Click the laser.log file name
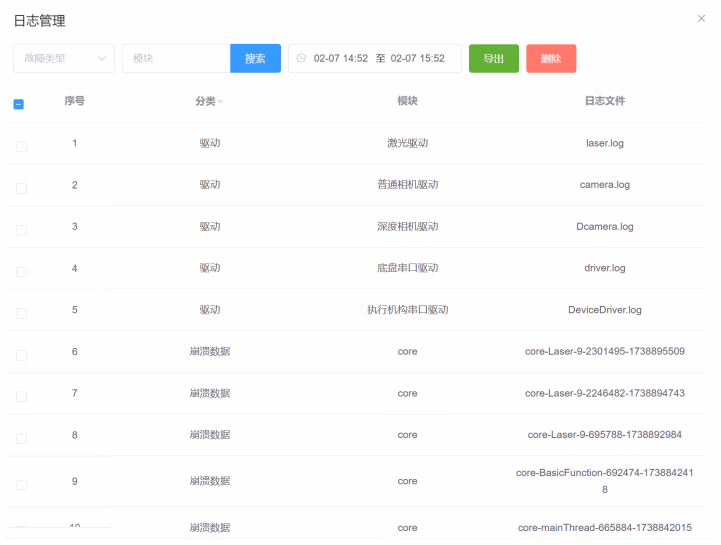 pos(605,143)
